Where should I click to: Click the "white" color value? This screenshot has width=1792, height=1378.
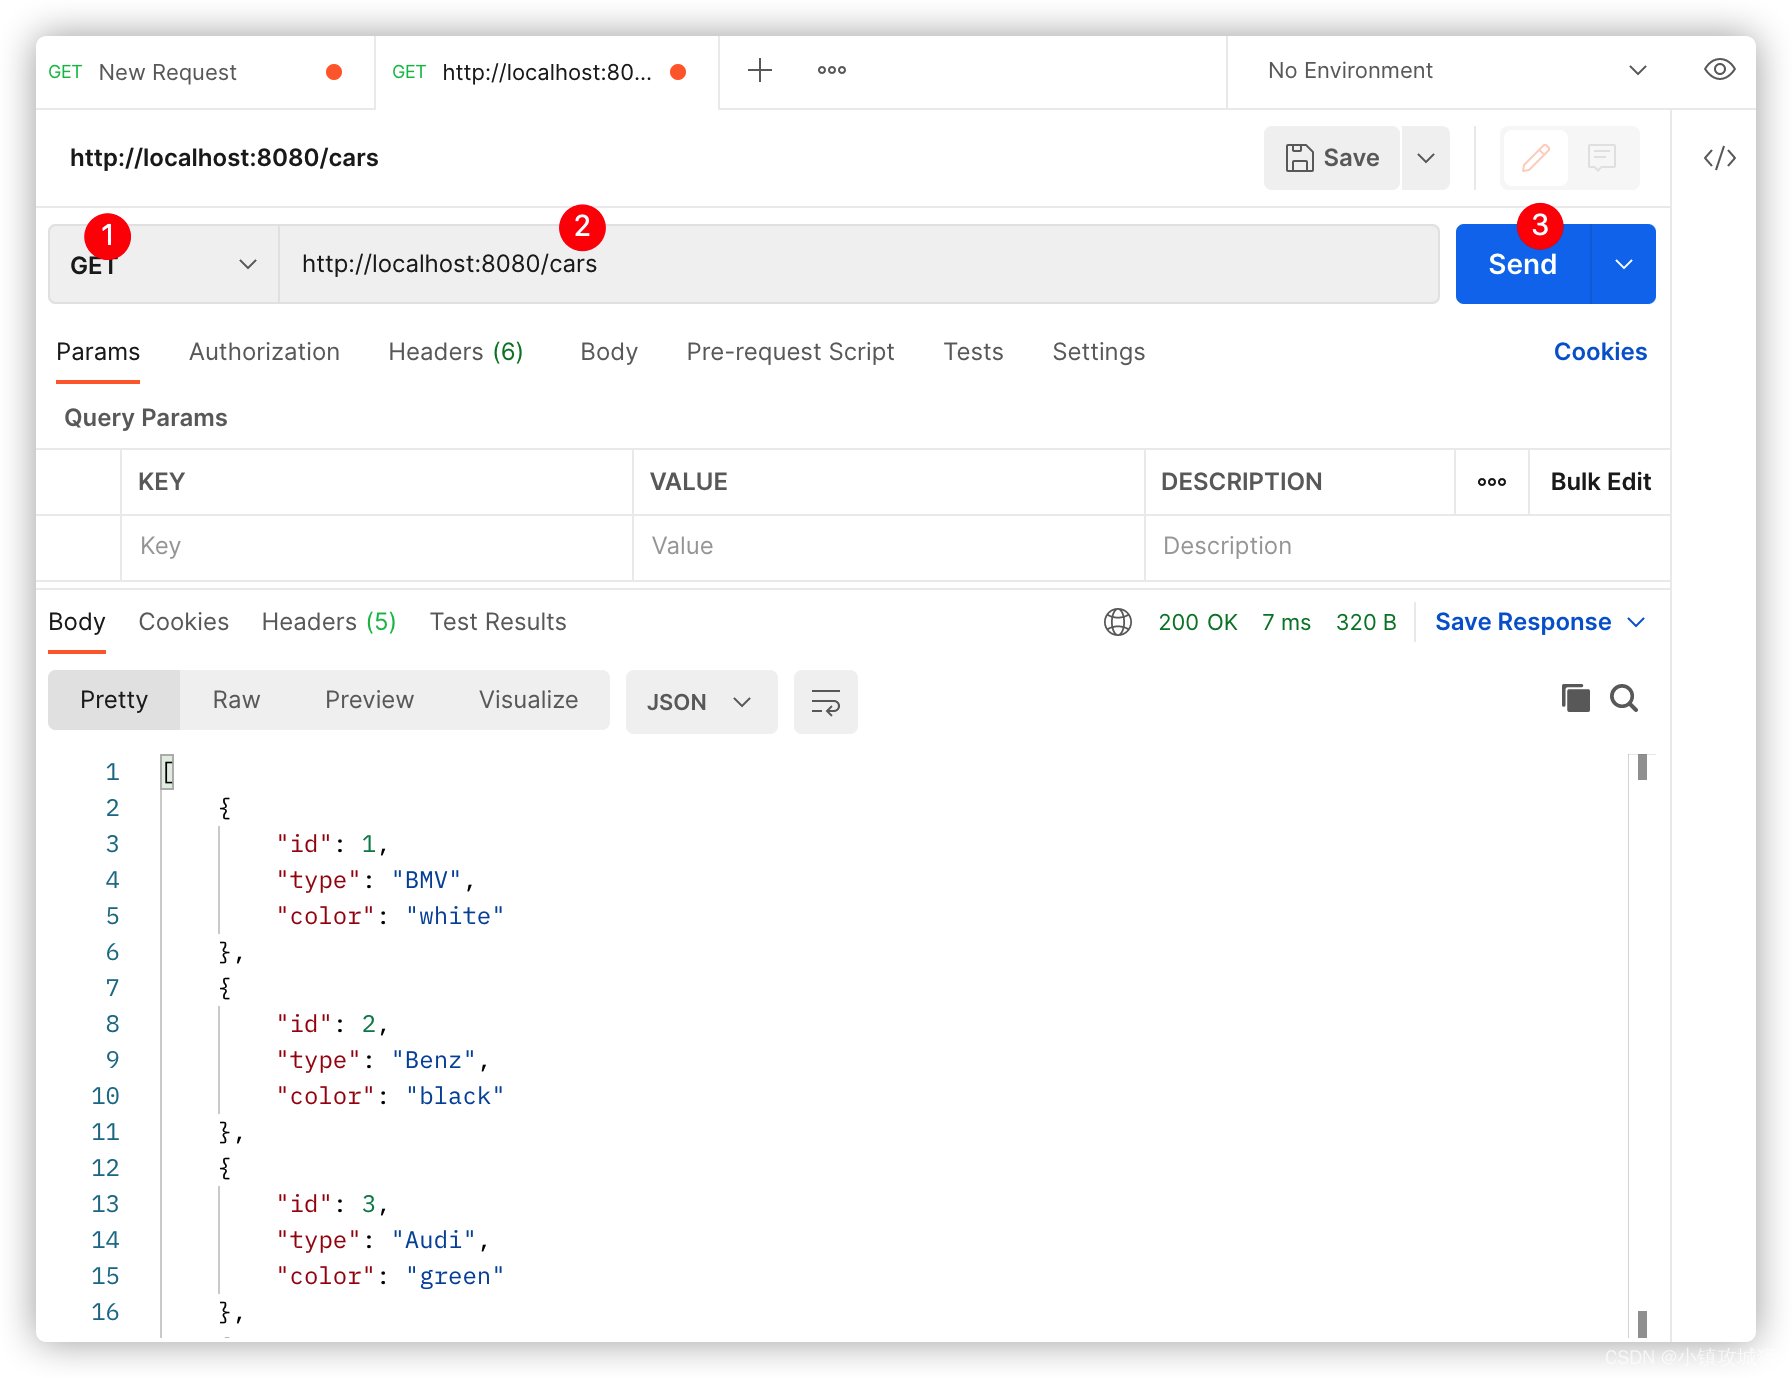pos(455,916)
